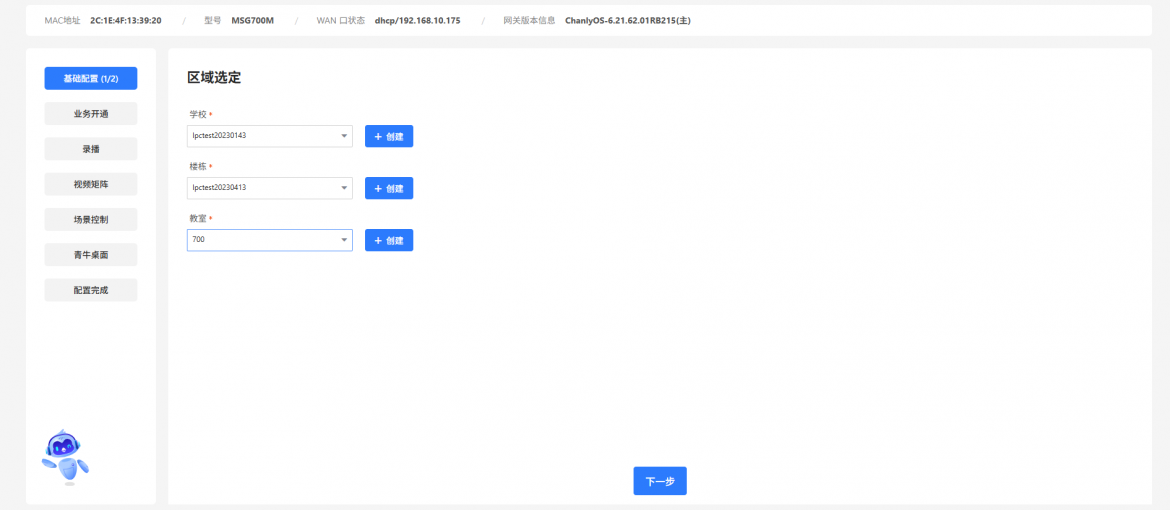Click the WAN口状态 dhcp/192.168.10.175 text

[x=410, y=20]
